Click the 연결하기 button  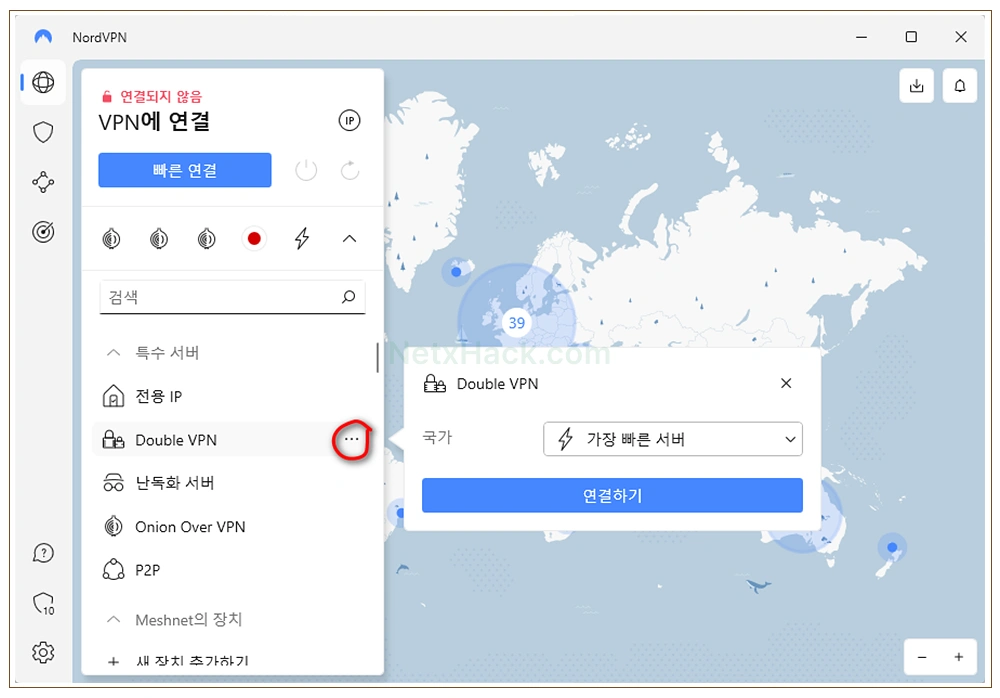(612, 495)
